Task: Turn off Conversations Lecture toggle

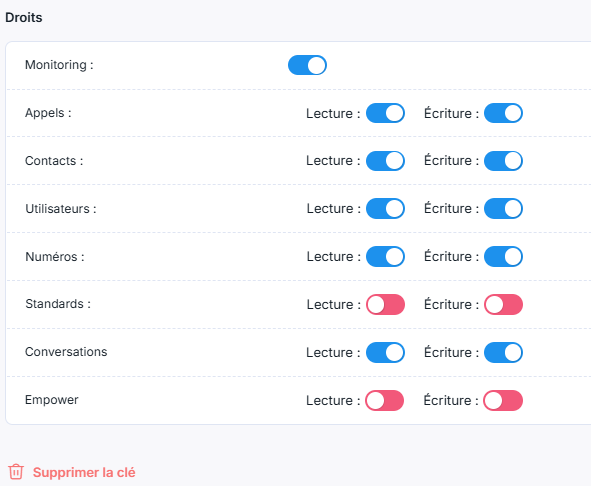Action: [x=385, y=352]
